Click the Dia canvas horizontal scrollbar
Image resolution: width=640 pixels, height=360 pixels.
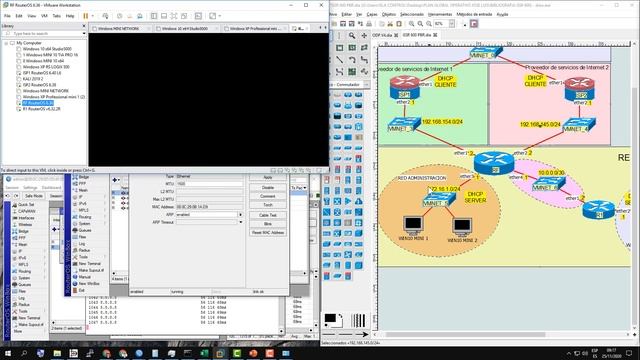pos(465,334)
